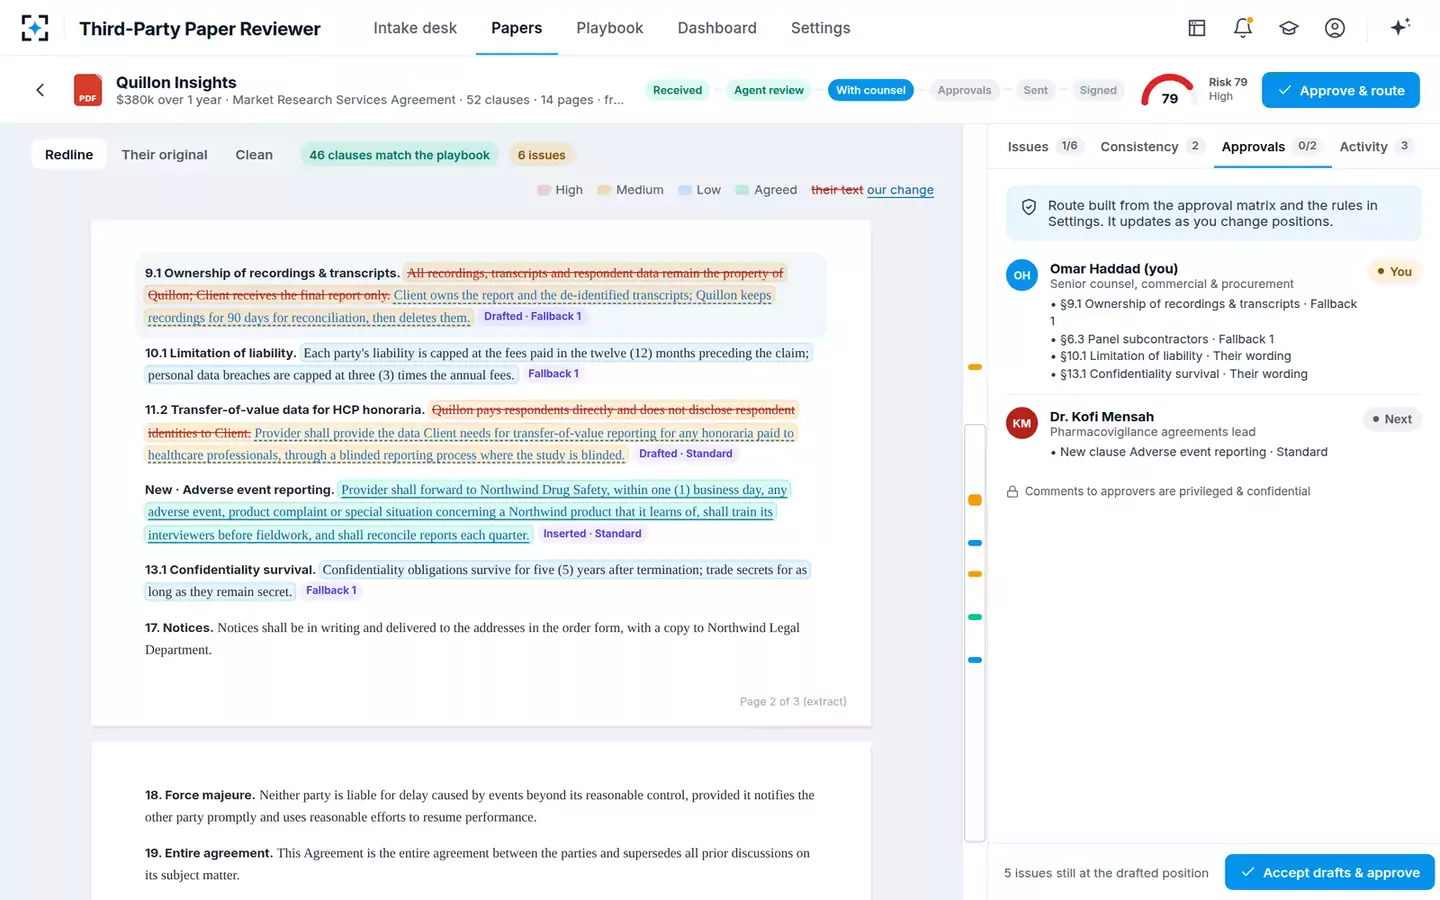This screenshot has height=900, width=1440.
Task: Switch to the Redline view
Action: pyautogui.click(x=69, y=155)
